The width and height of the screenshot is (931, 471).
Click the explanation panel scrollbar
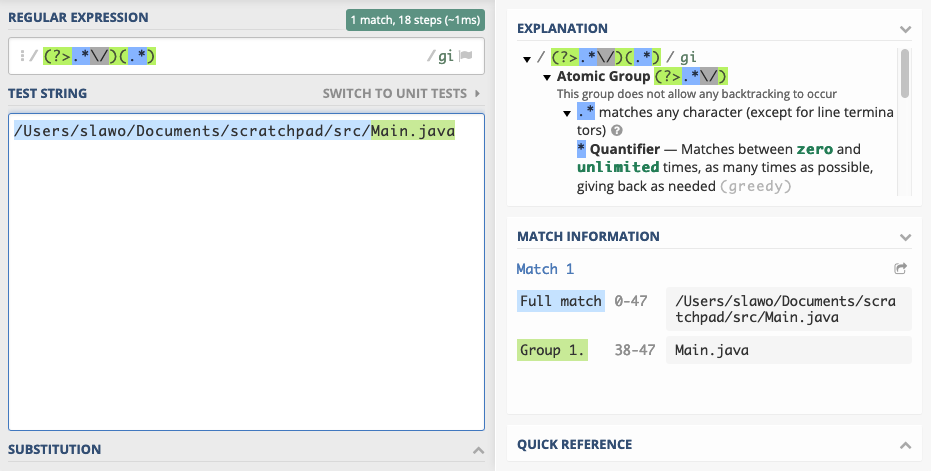click(905, 73)
